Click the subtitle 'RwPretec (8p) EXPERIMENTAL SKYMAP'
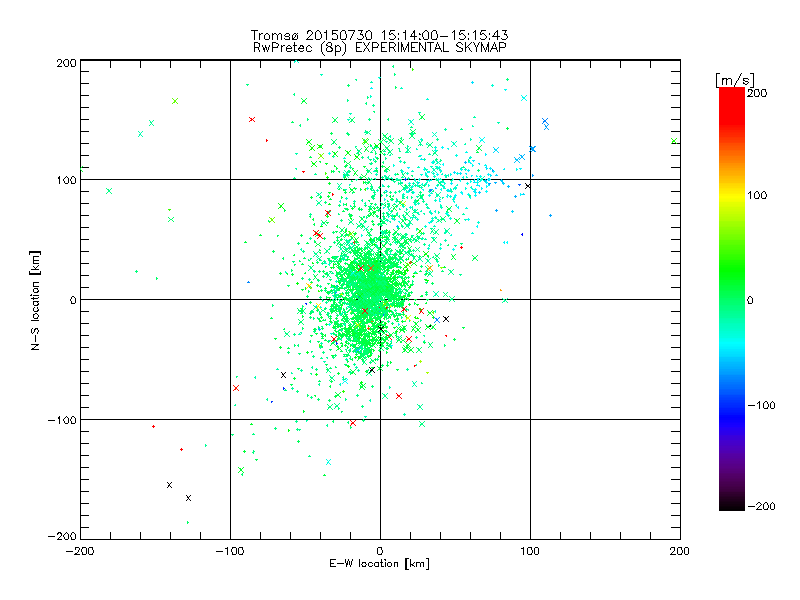The width and height of the screenshot is (800, 600). [379, 47]
